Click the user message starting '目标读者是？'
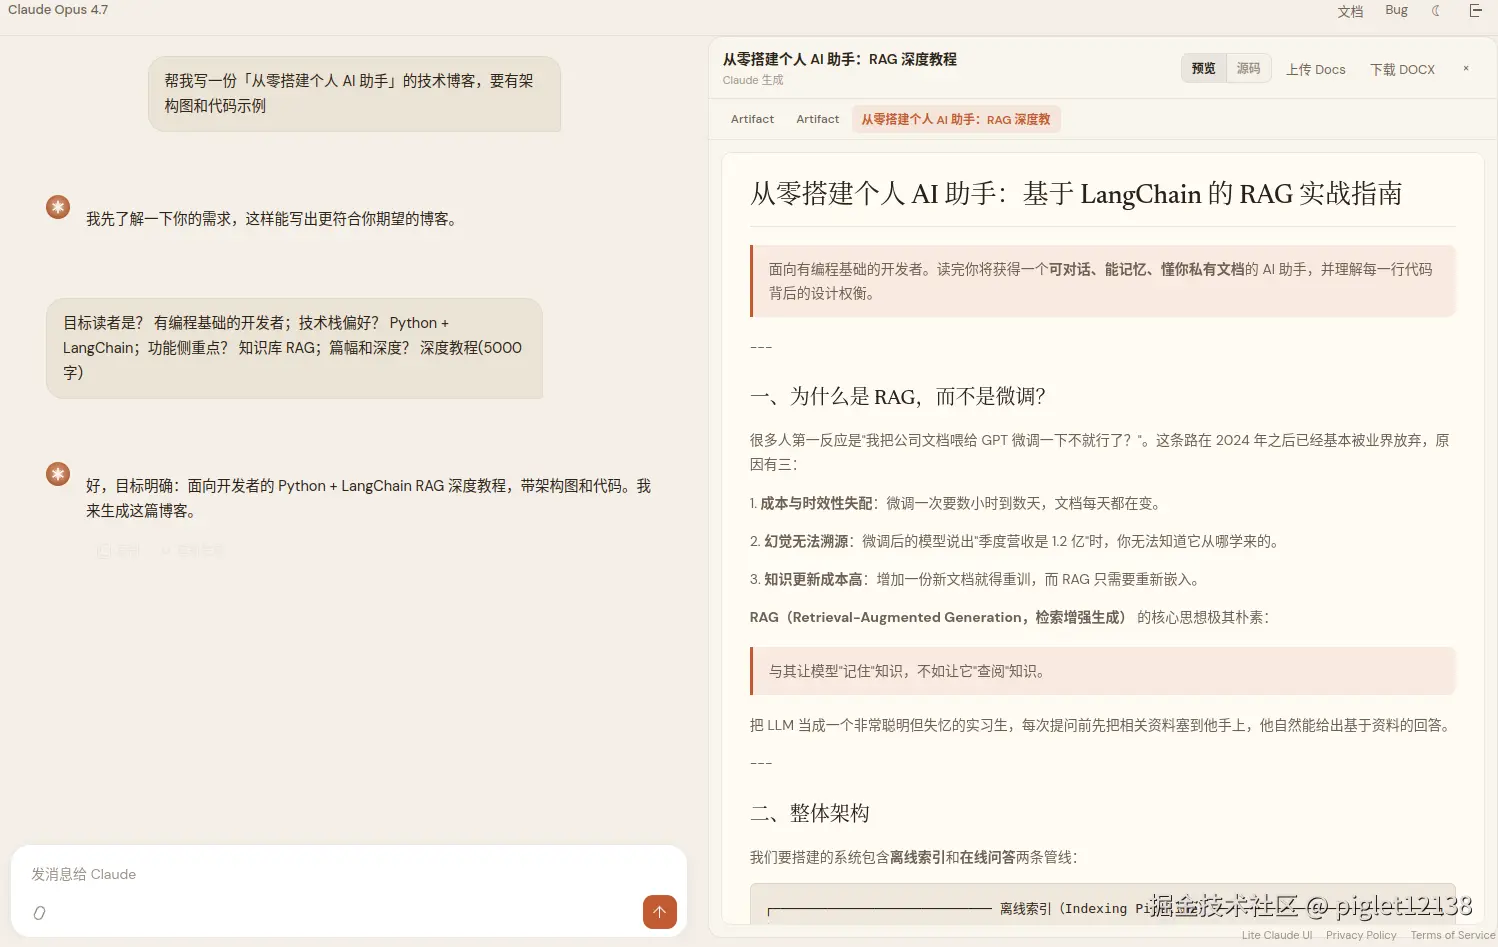This screenshot has height=947, width=1498. click(x=294, y=348)
